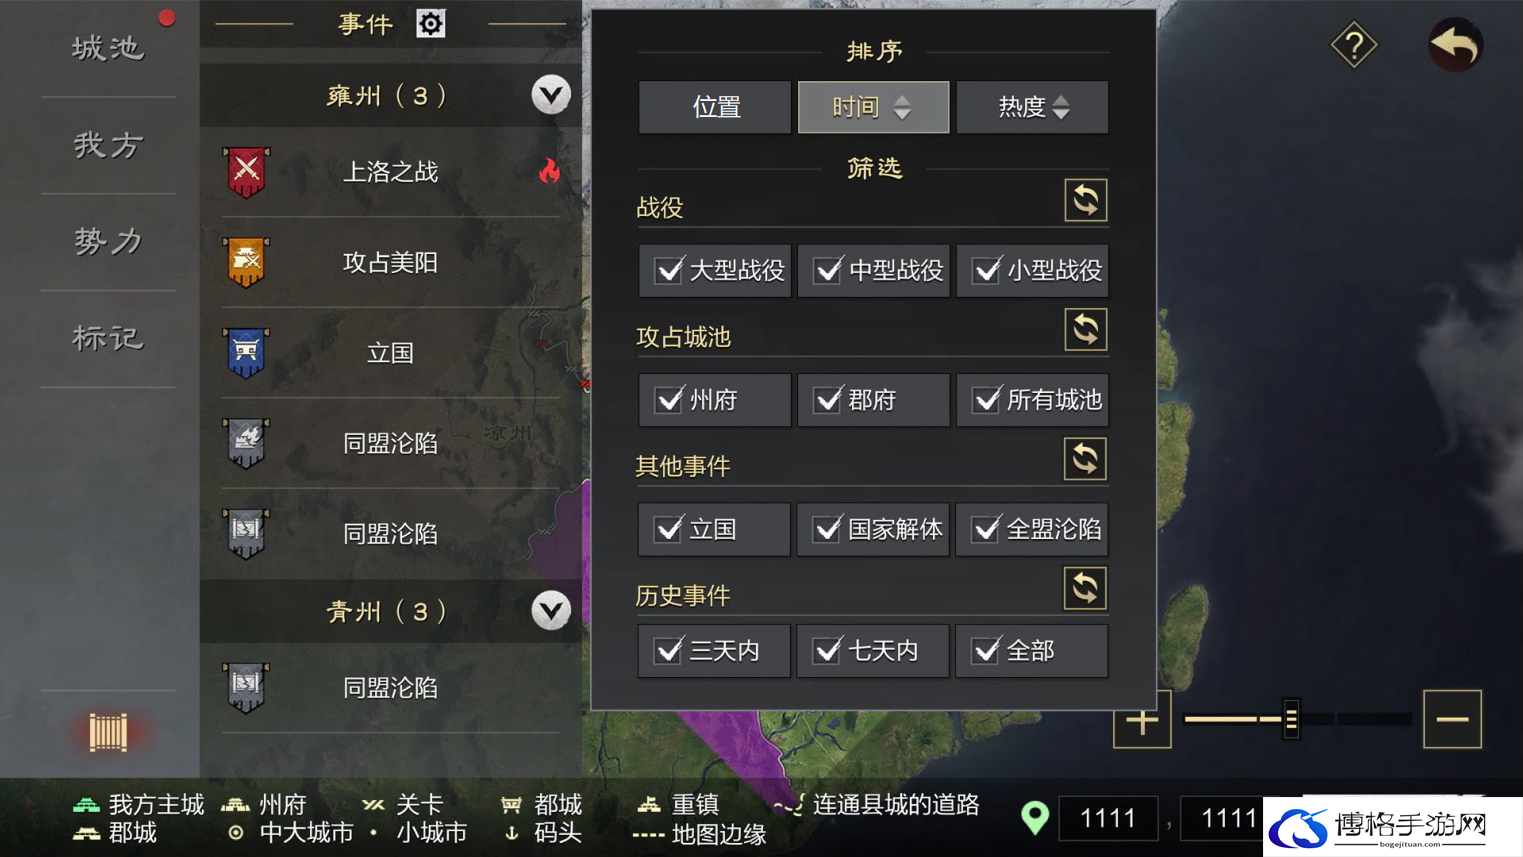
Task: Sort events by 位置
Action: click(x=715, y=107)
